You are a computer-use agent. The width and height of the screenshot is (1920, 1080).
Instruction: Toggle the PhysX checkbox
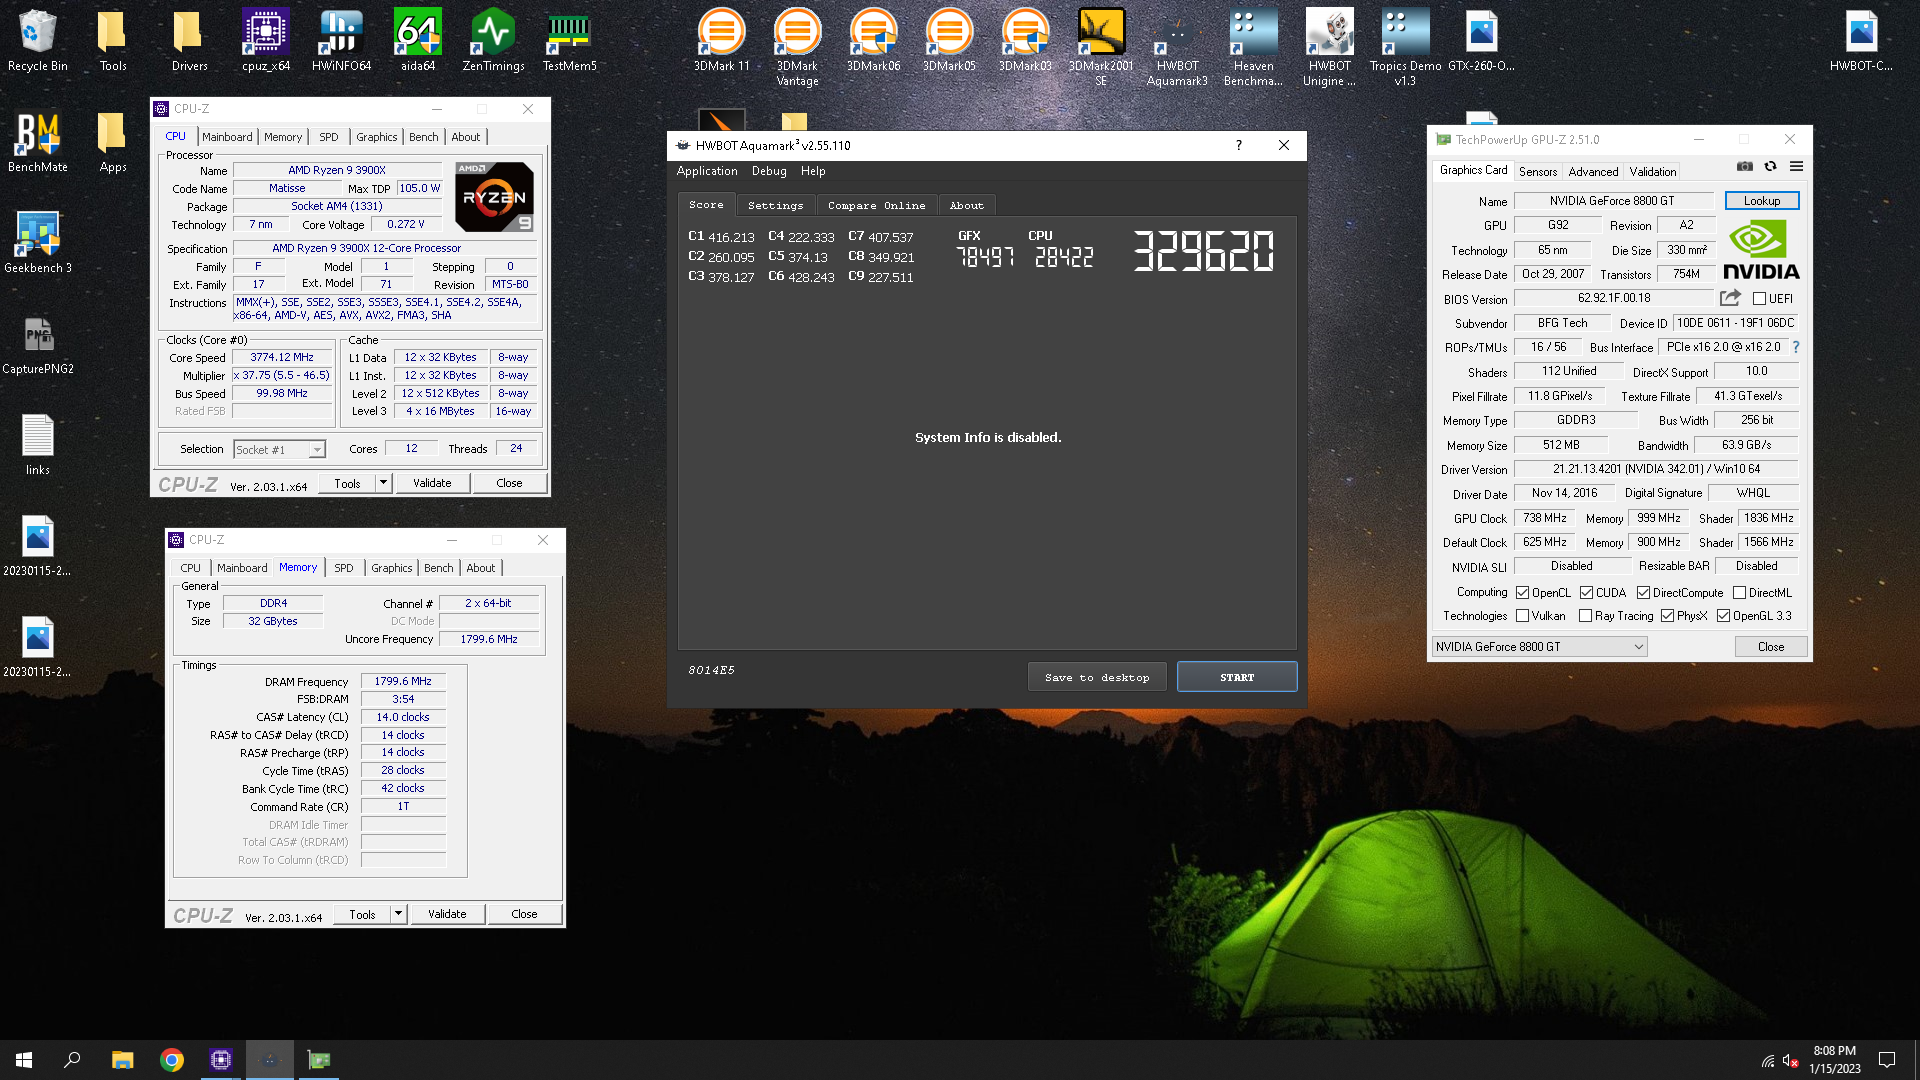click(x=1667, y=616)
